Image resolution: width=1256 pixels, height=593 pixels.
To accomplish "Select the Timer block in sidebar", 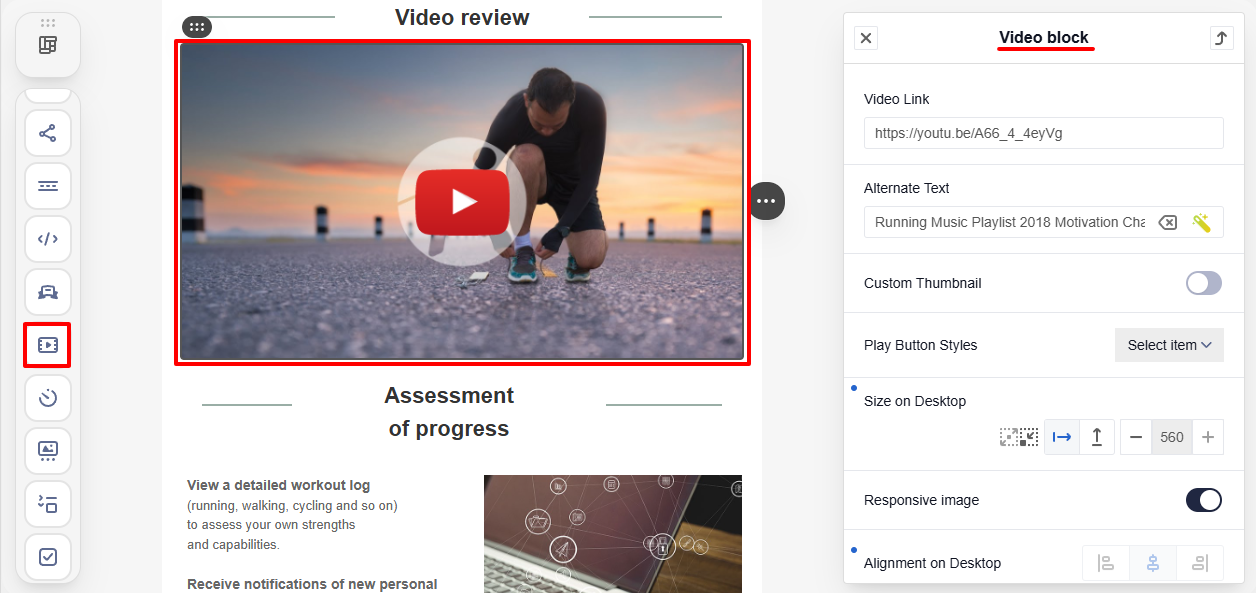I will point(48,398).
